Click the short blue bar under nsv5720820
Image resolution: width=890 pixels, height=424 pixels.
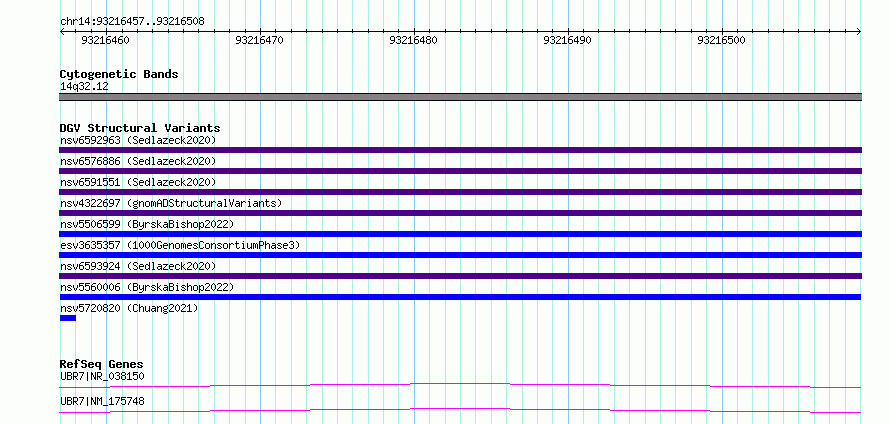pos(68,318)
